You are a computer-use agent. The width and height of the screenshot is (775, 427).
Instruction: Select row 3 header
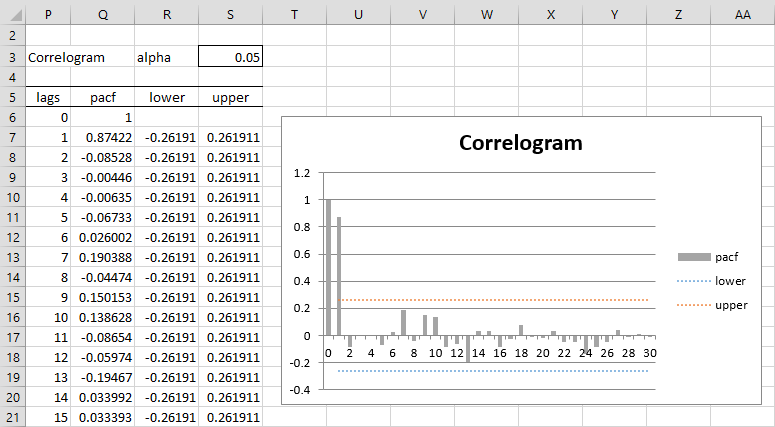tap(12, 56)
